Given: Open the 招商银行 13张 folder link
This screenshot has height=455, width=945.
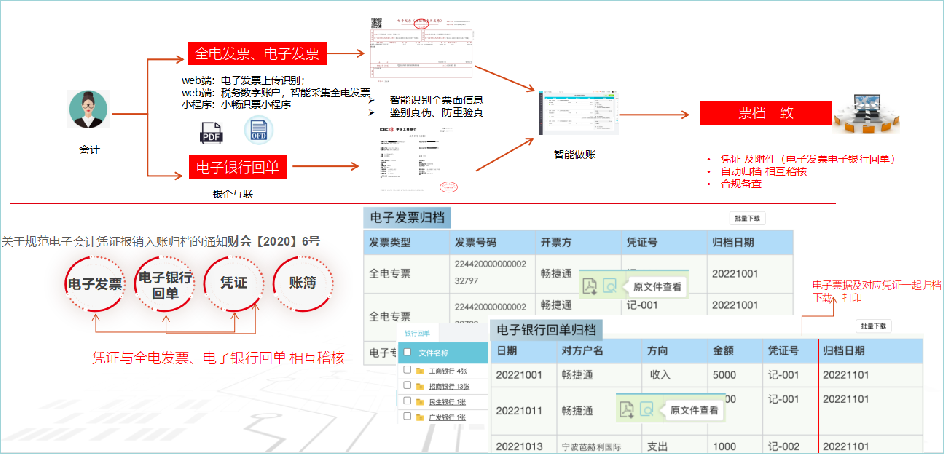Looking at the screenshot, I should 448,386.
